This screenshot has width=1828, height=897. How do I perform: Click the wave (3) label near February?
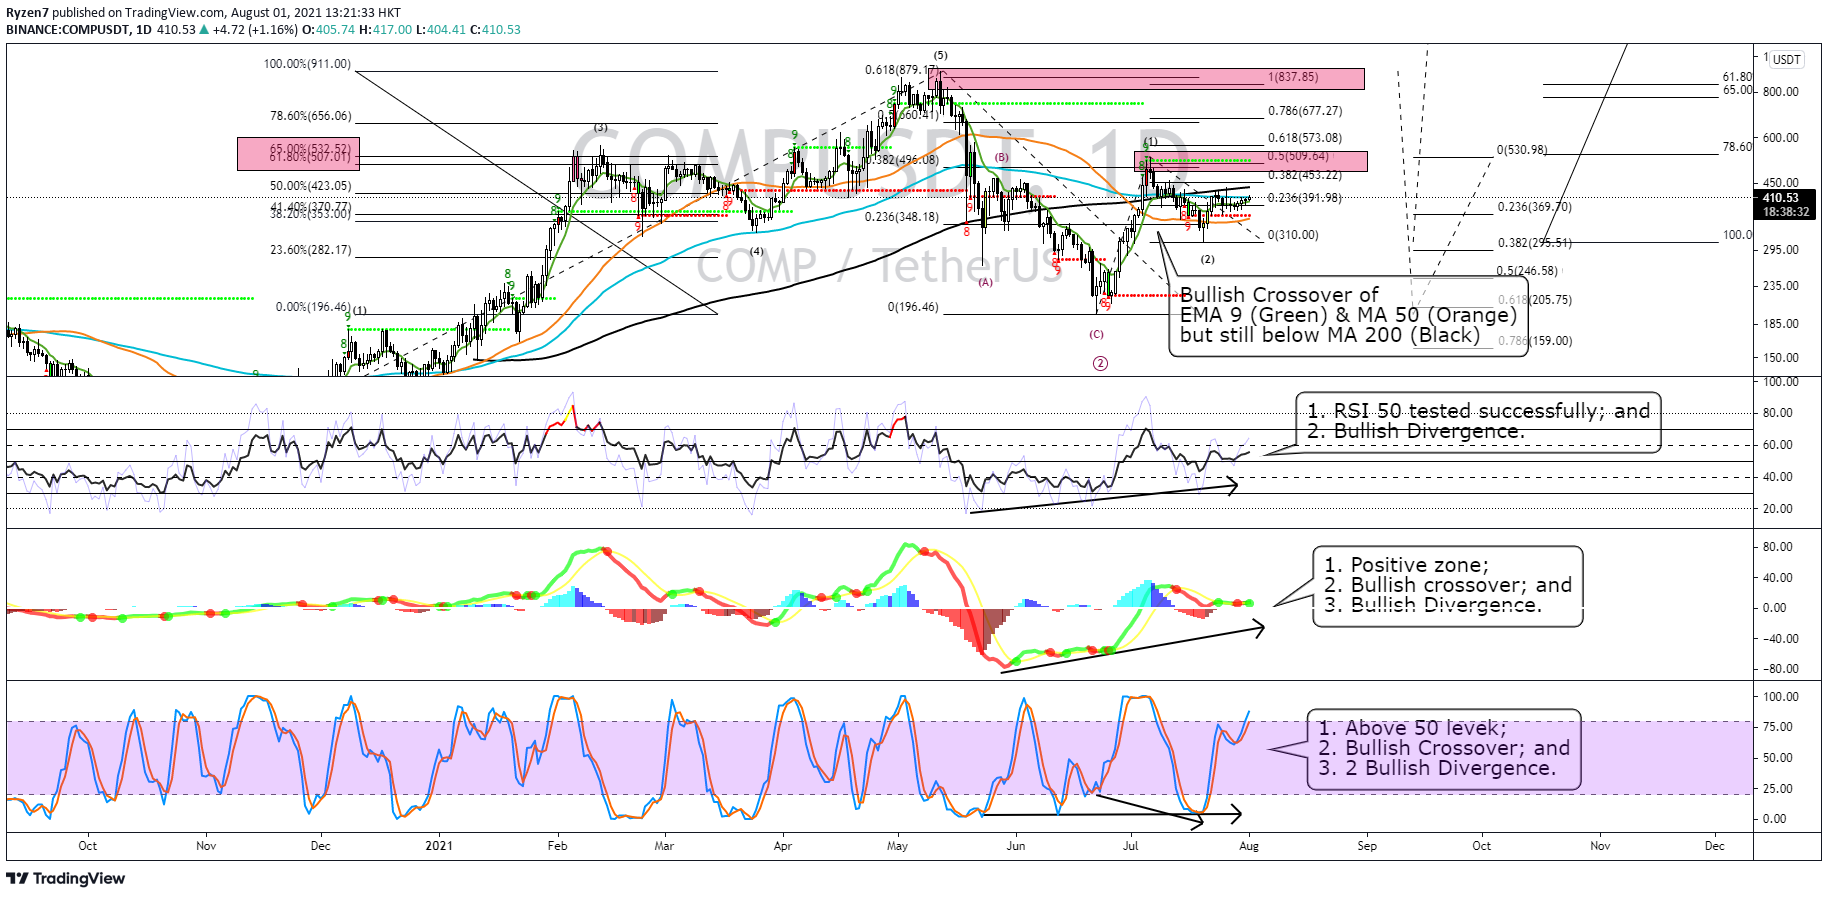[x=600, y=128]
